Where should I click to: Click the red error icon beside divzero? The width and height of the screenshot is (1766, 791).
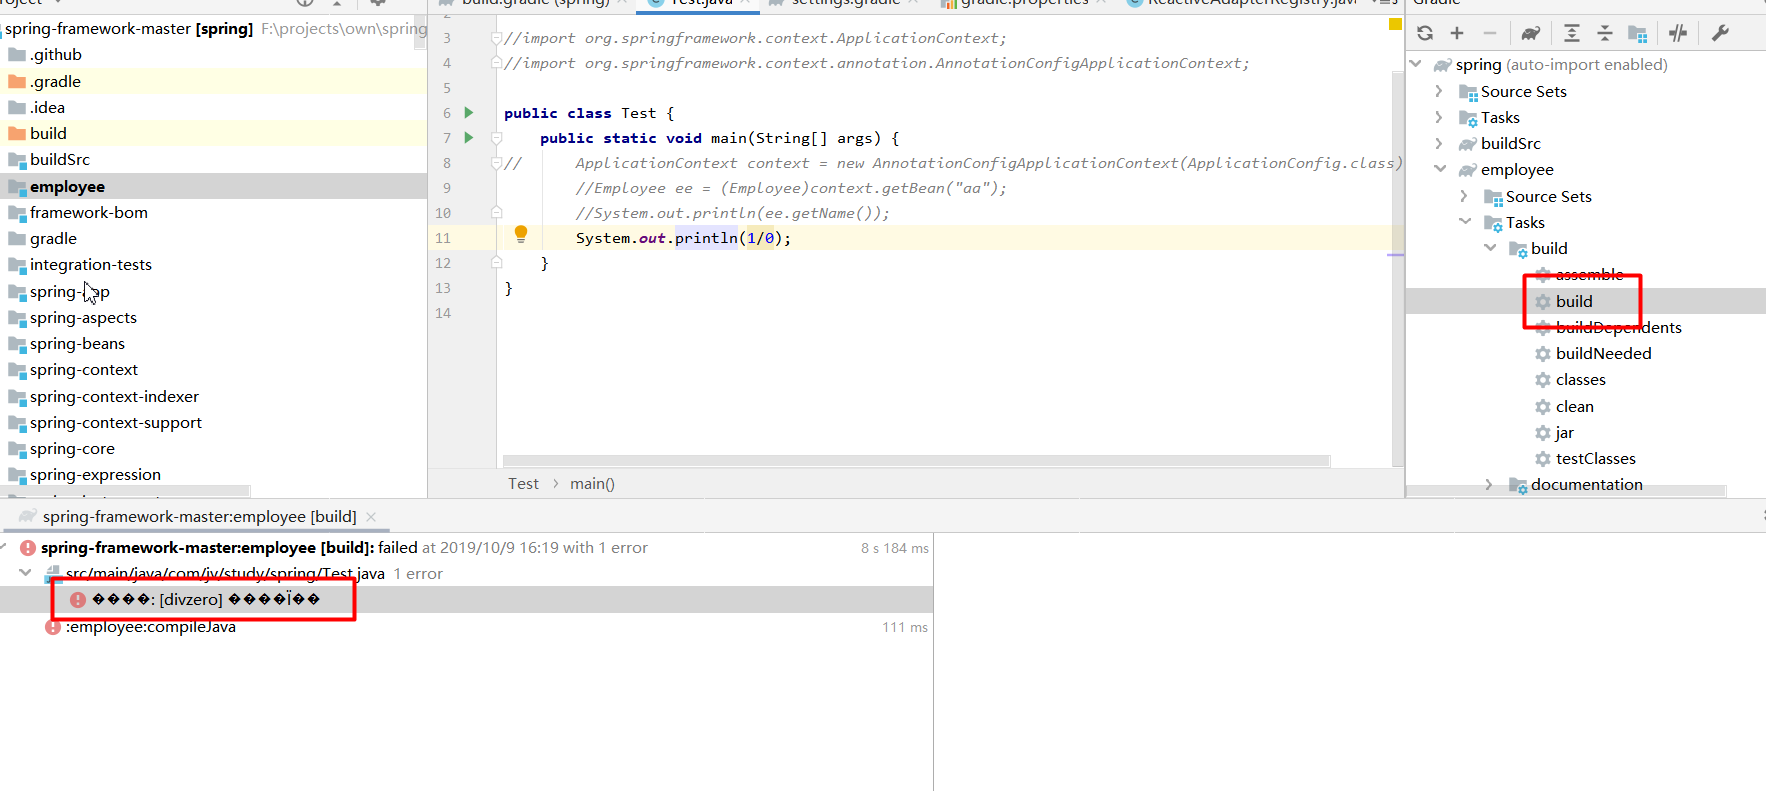[78, 600]
